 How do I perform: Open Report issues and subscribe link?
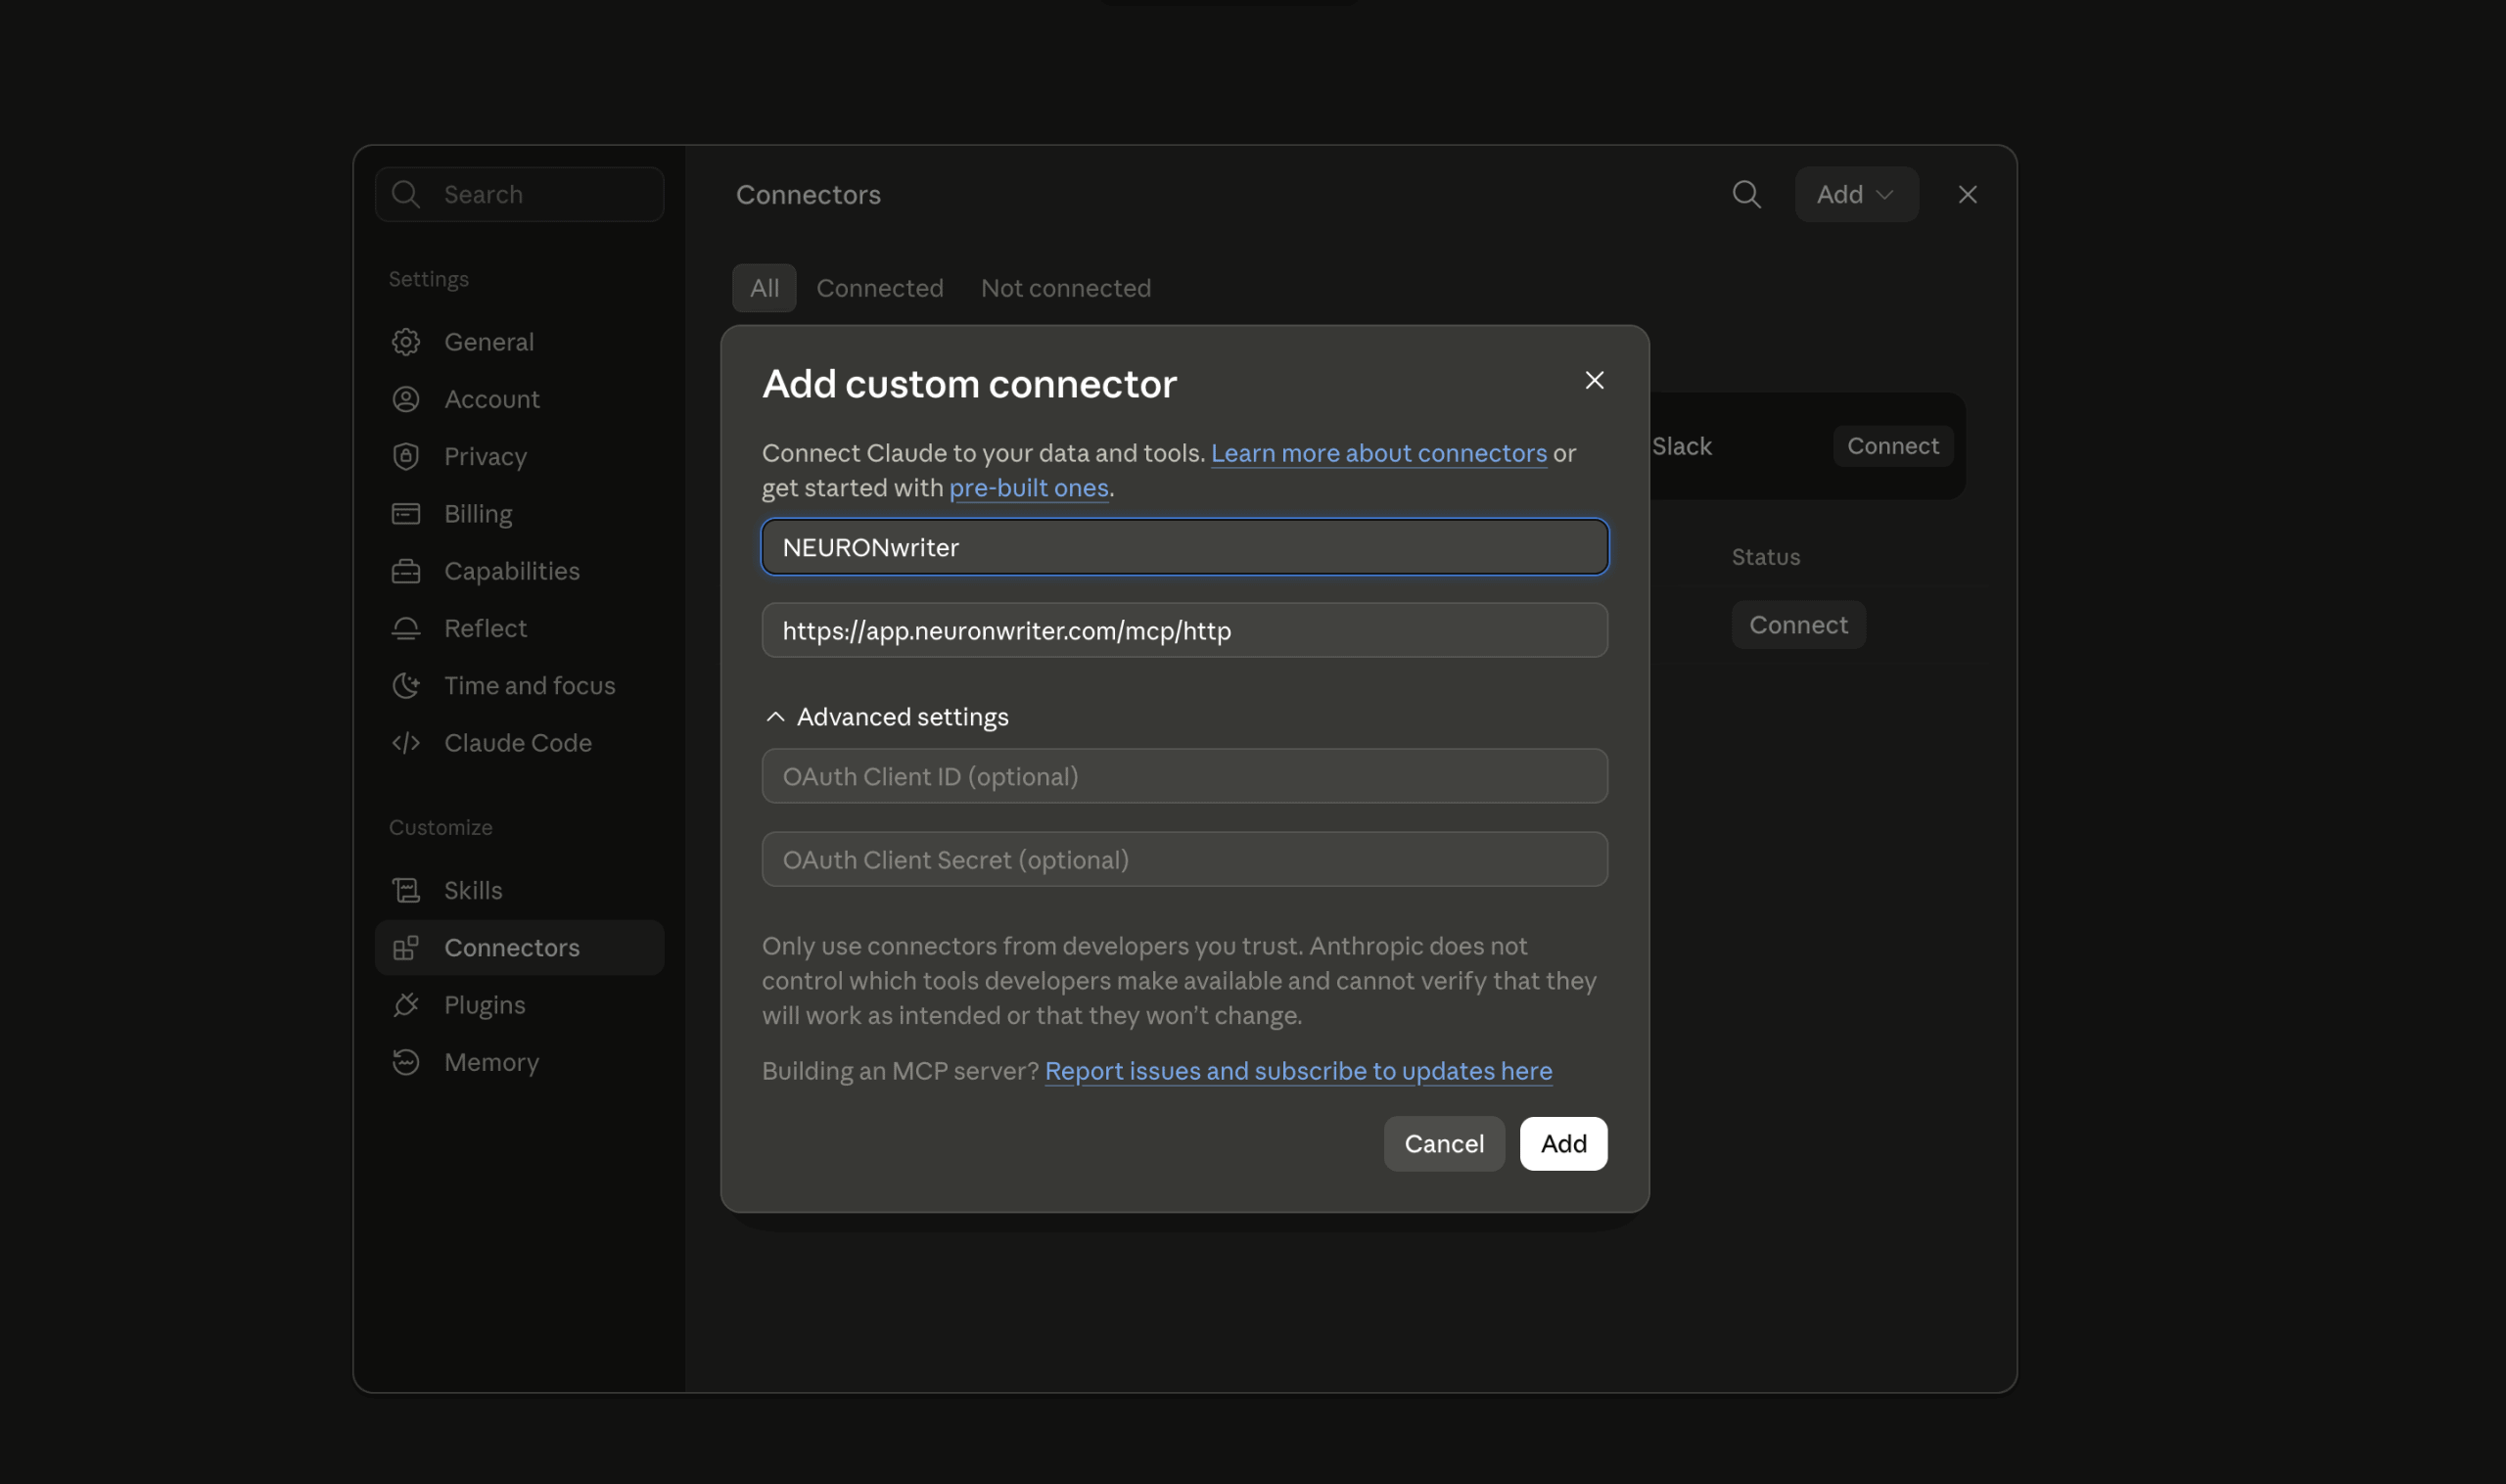coord(1298,1071)
